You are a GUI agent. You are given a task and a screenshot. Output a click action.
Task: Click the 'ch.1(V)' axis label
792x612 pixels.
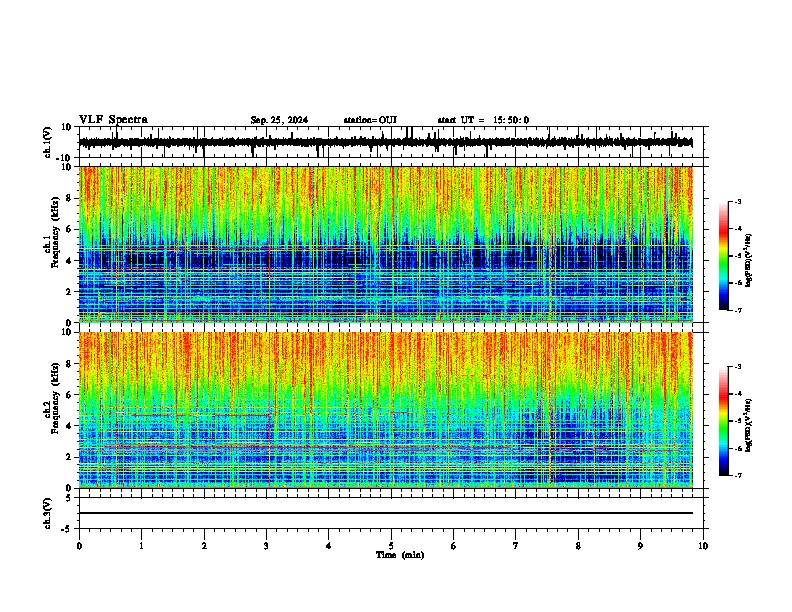click(x=48, y=142)
